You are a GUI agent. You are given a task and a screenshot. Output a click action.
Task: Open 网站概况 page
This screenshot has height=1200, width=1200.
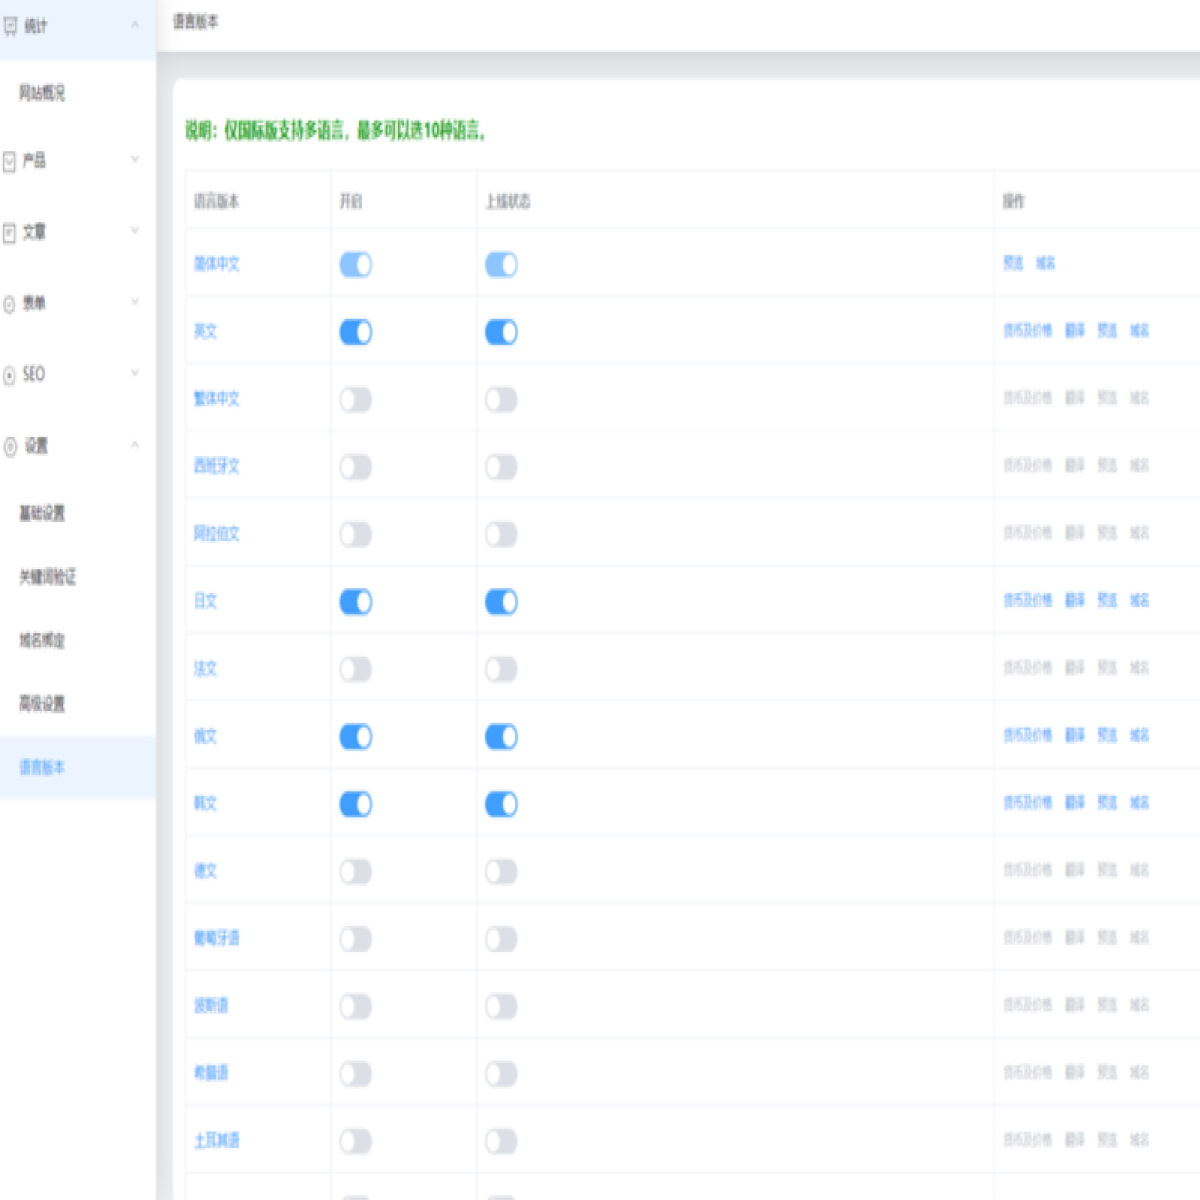(x=42, y=93)
